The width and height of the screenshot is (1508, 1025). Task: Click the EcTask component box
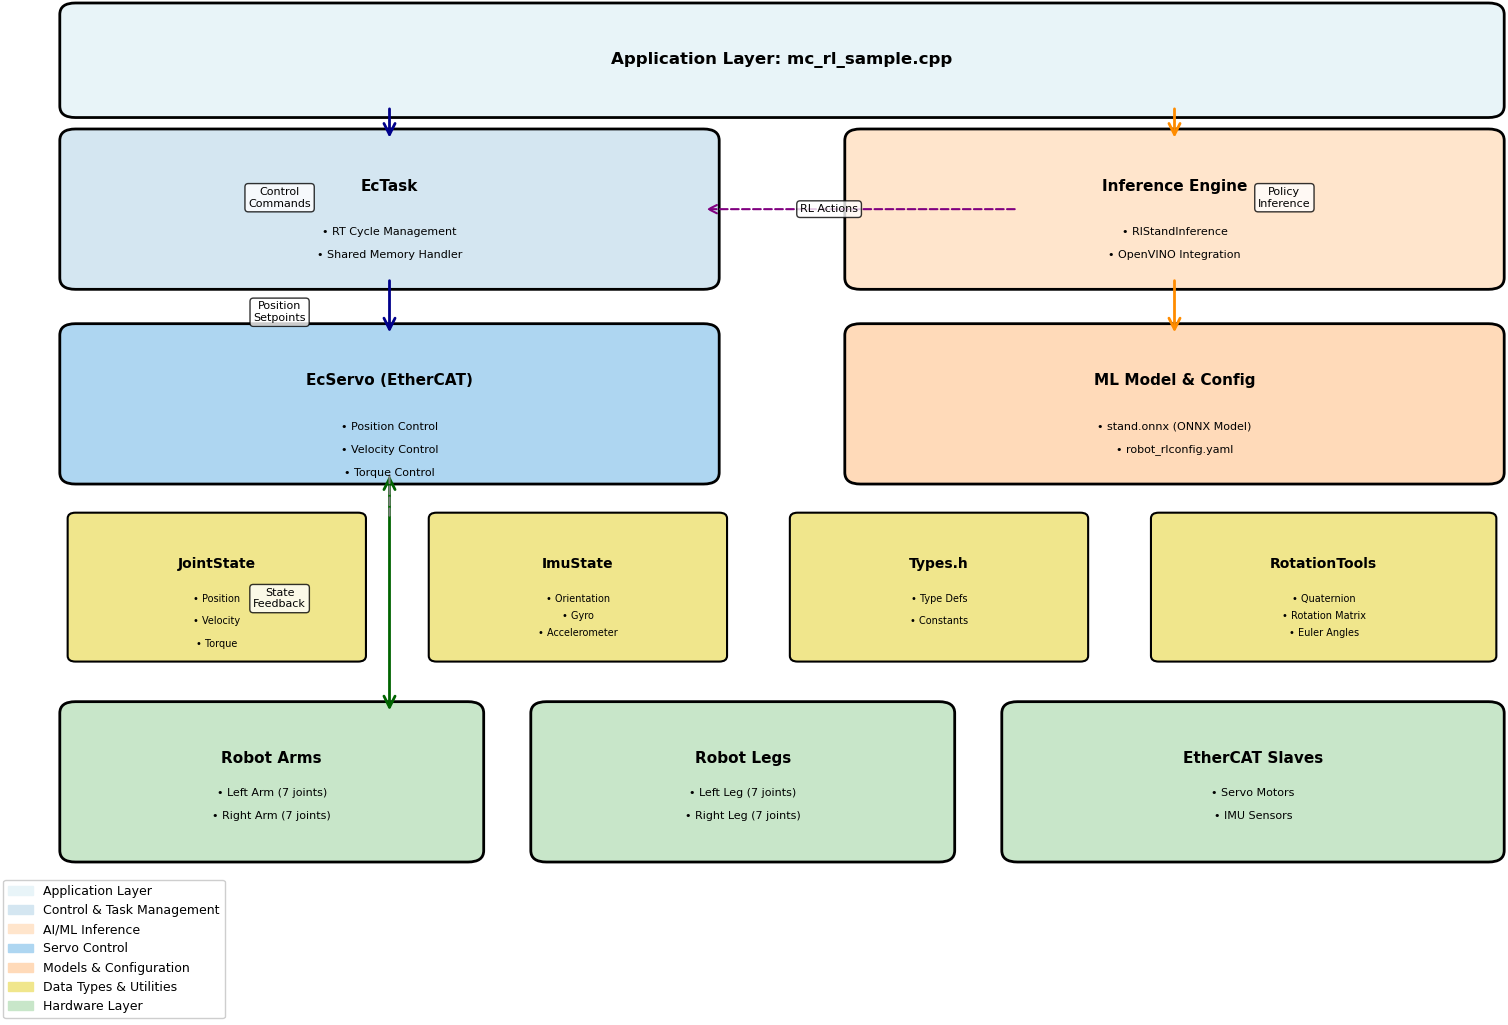click(390, 207)
